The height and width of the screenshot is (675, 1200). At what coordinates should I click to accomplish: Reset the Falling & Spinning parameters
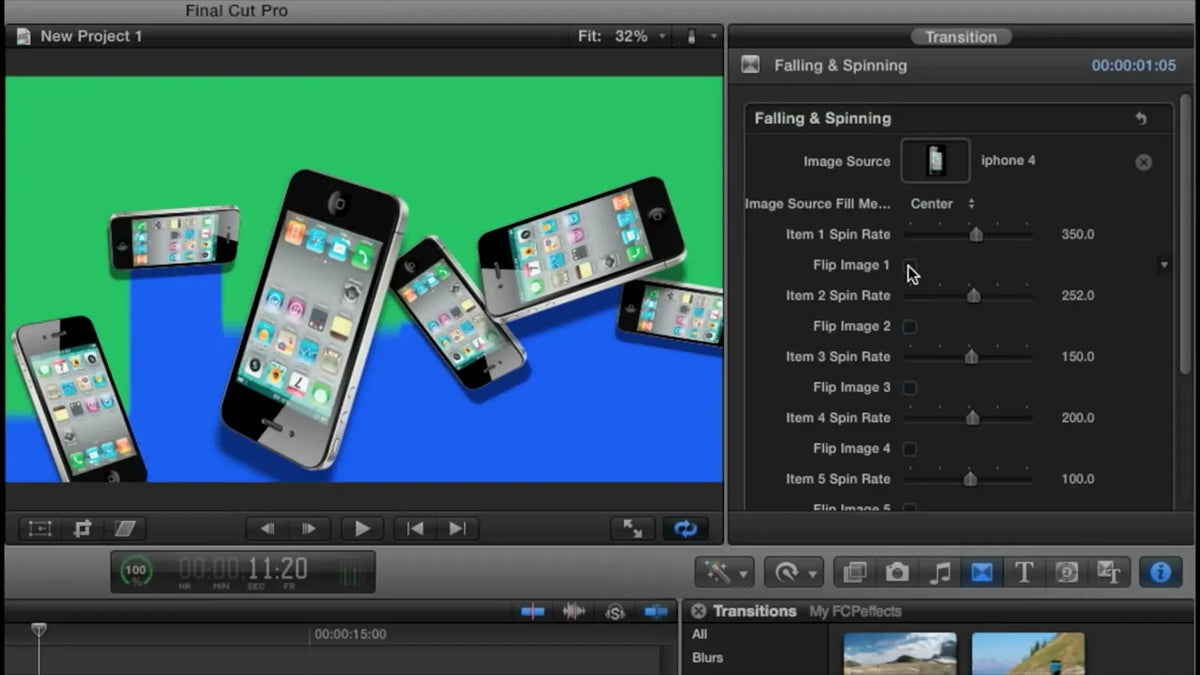1141,118
